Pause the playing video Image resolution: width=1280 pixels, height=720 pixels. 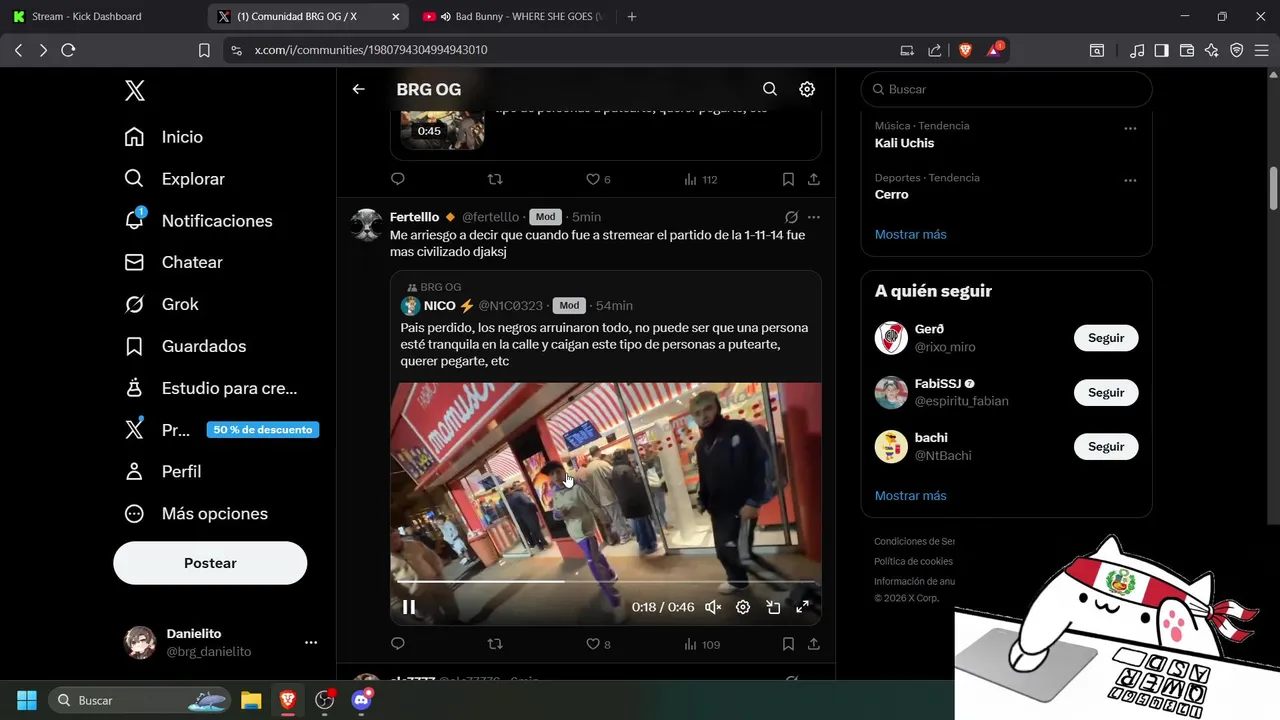coord(409,607)
